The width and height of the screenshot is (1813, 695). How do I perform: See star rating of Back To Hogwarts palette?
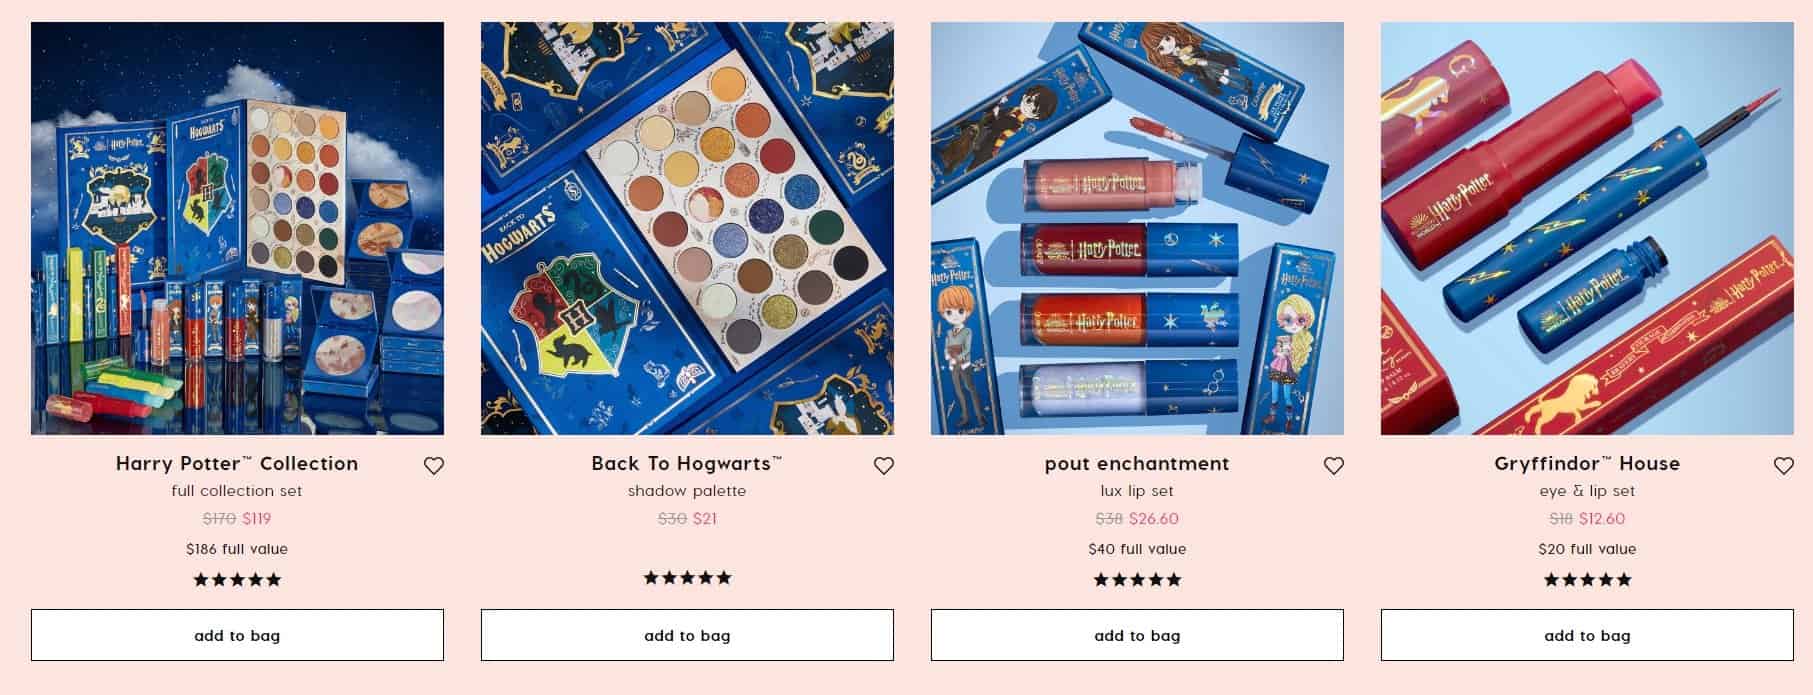(x=687, y=578)
